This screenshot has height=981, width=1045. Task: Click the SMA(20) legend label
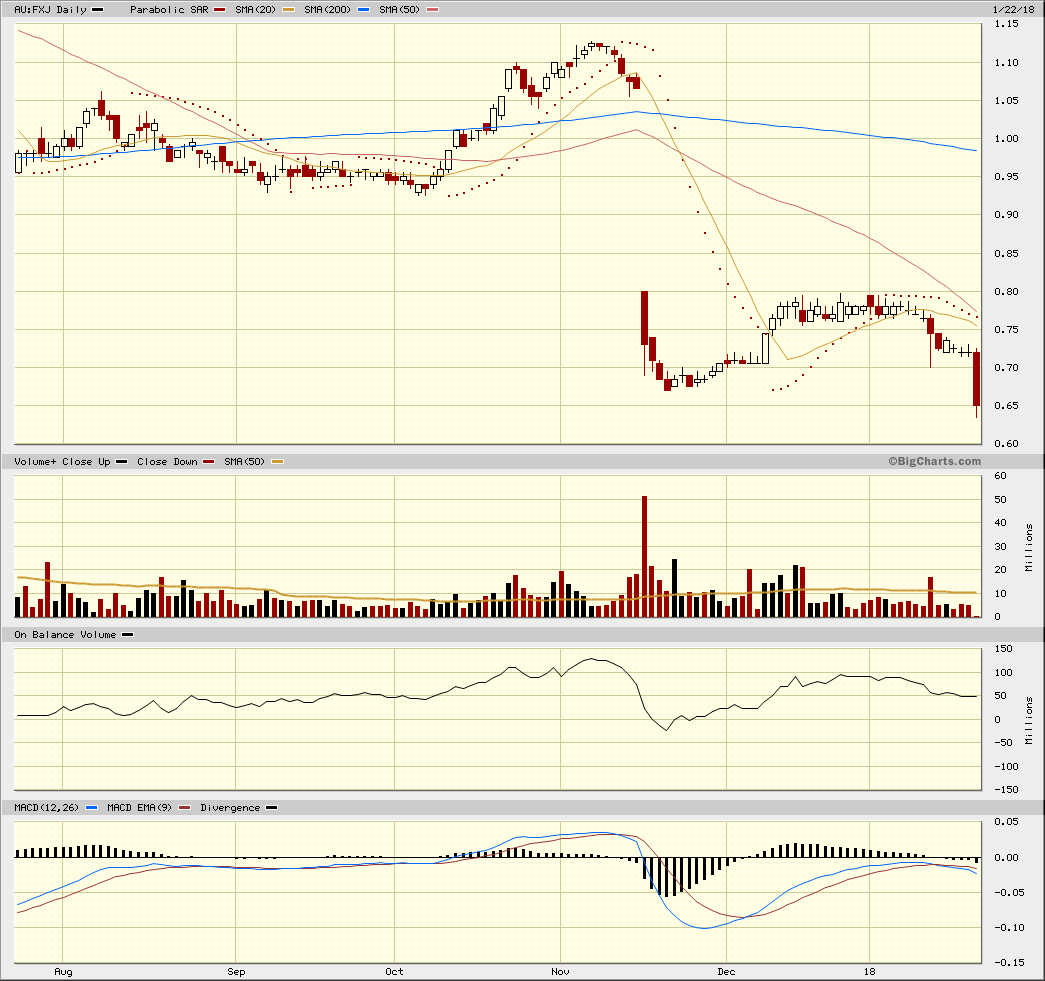click(255, 9)
